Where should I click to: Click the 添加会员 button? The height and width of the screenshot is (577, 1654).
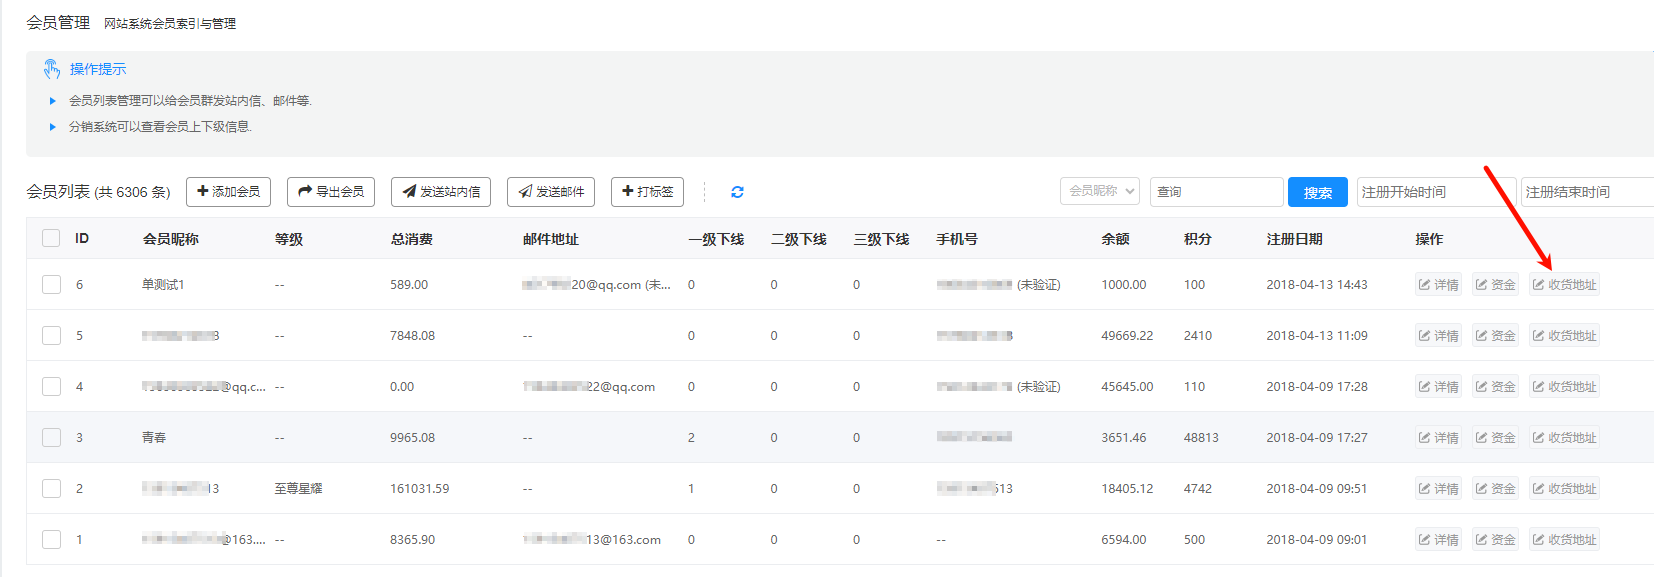pos(228,192)
